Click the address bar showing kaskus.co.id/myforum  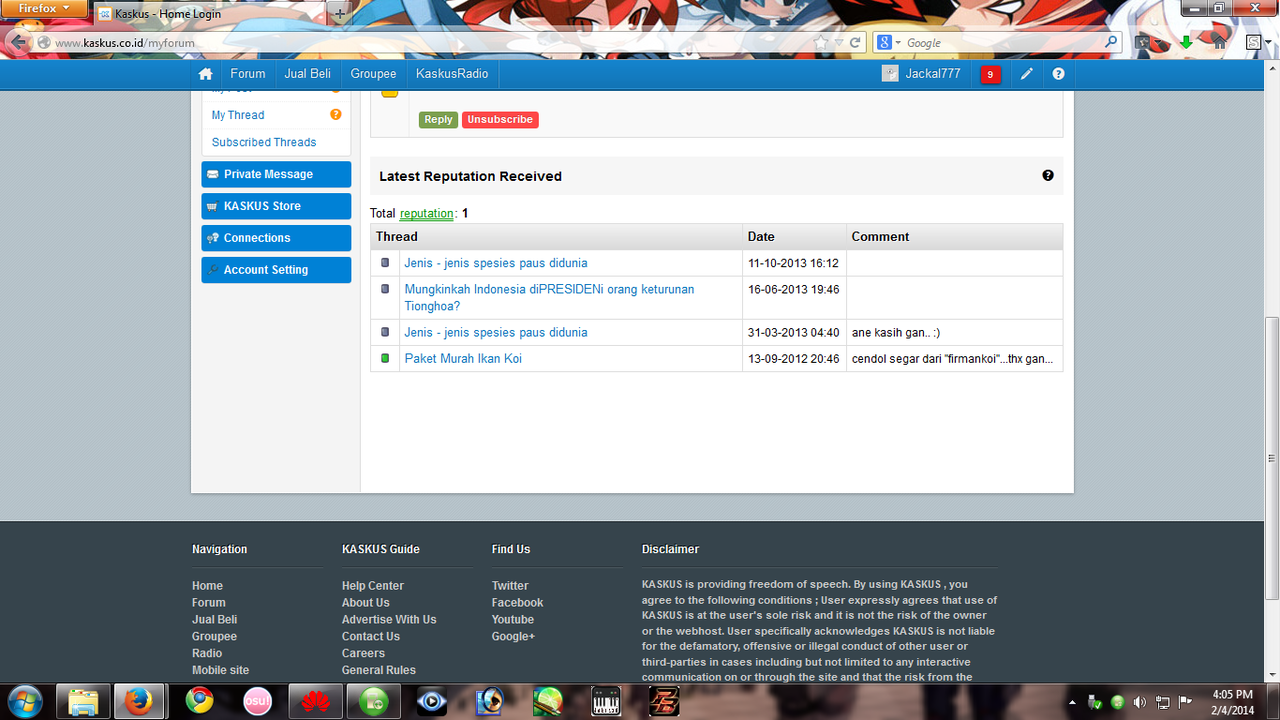[430, 42]
